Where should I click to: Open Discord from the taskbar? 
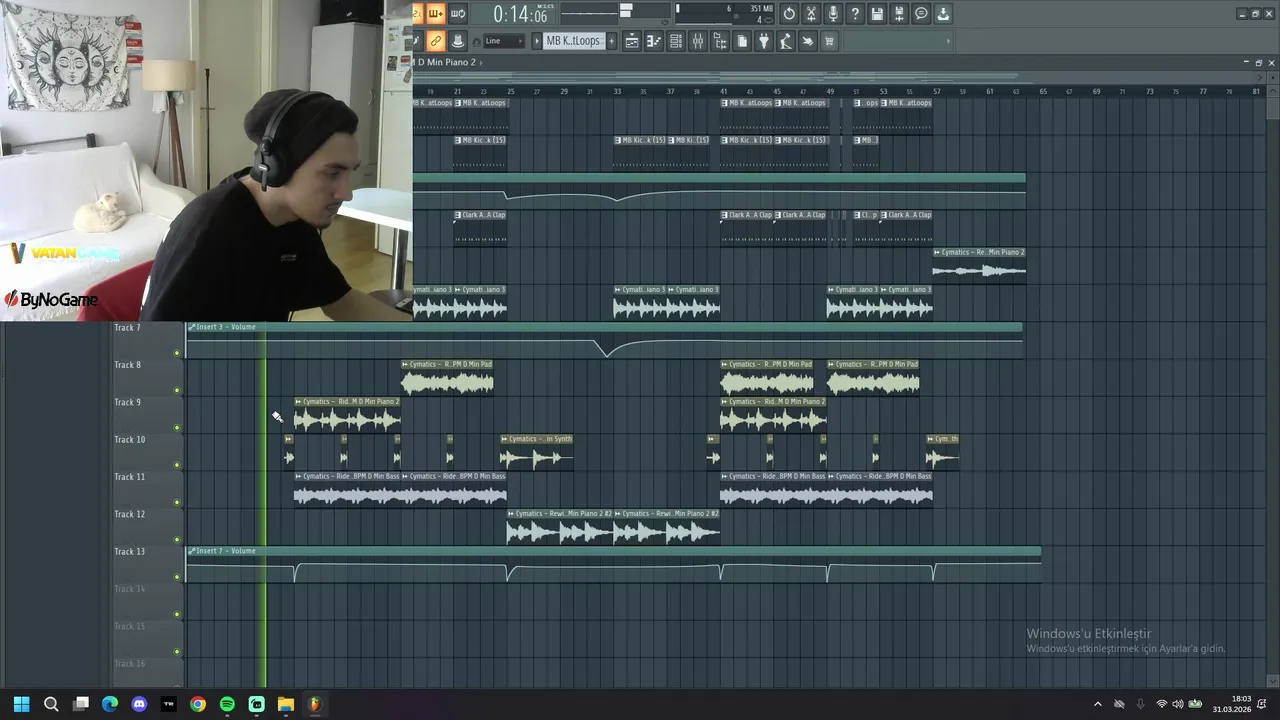[x=139, y=704]
